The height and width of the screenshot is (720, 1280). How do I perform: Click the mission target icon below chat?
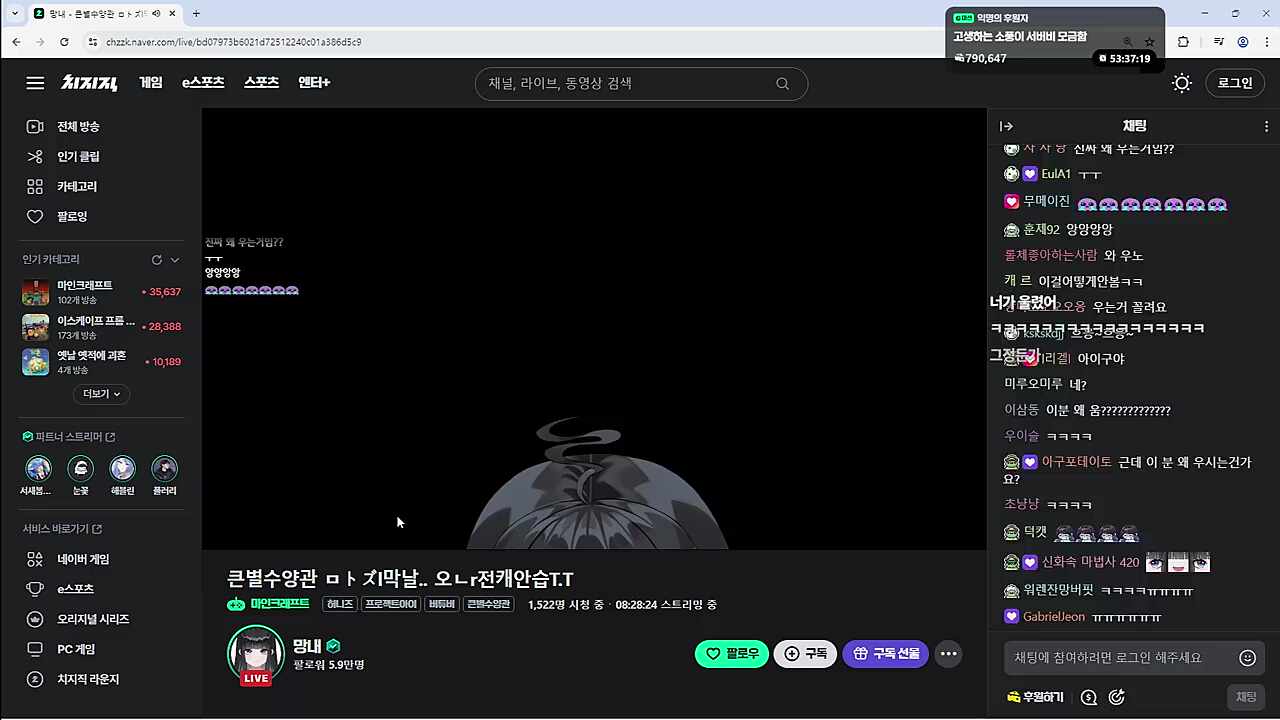(x=1117, y=697)
